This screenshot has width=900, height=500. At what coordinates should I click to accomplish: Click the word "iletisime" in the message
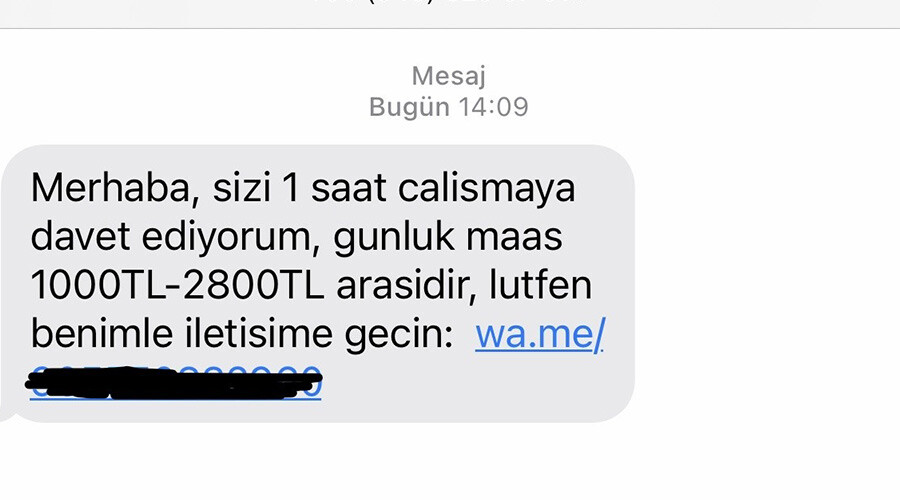click(x=258, y=334)
